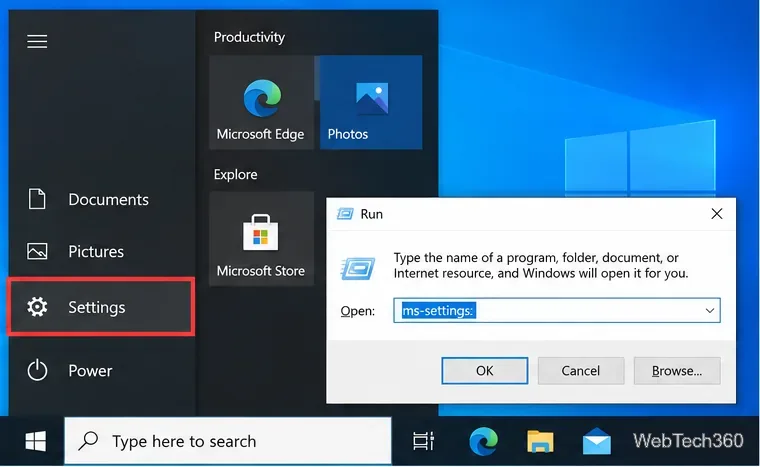Click the Explore group heading
The width and height of the screenshot is (760, 467).
click(x=236, y=175)
